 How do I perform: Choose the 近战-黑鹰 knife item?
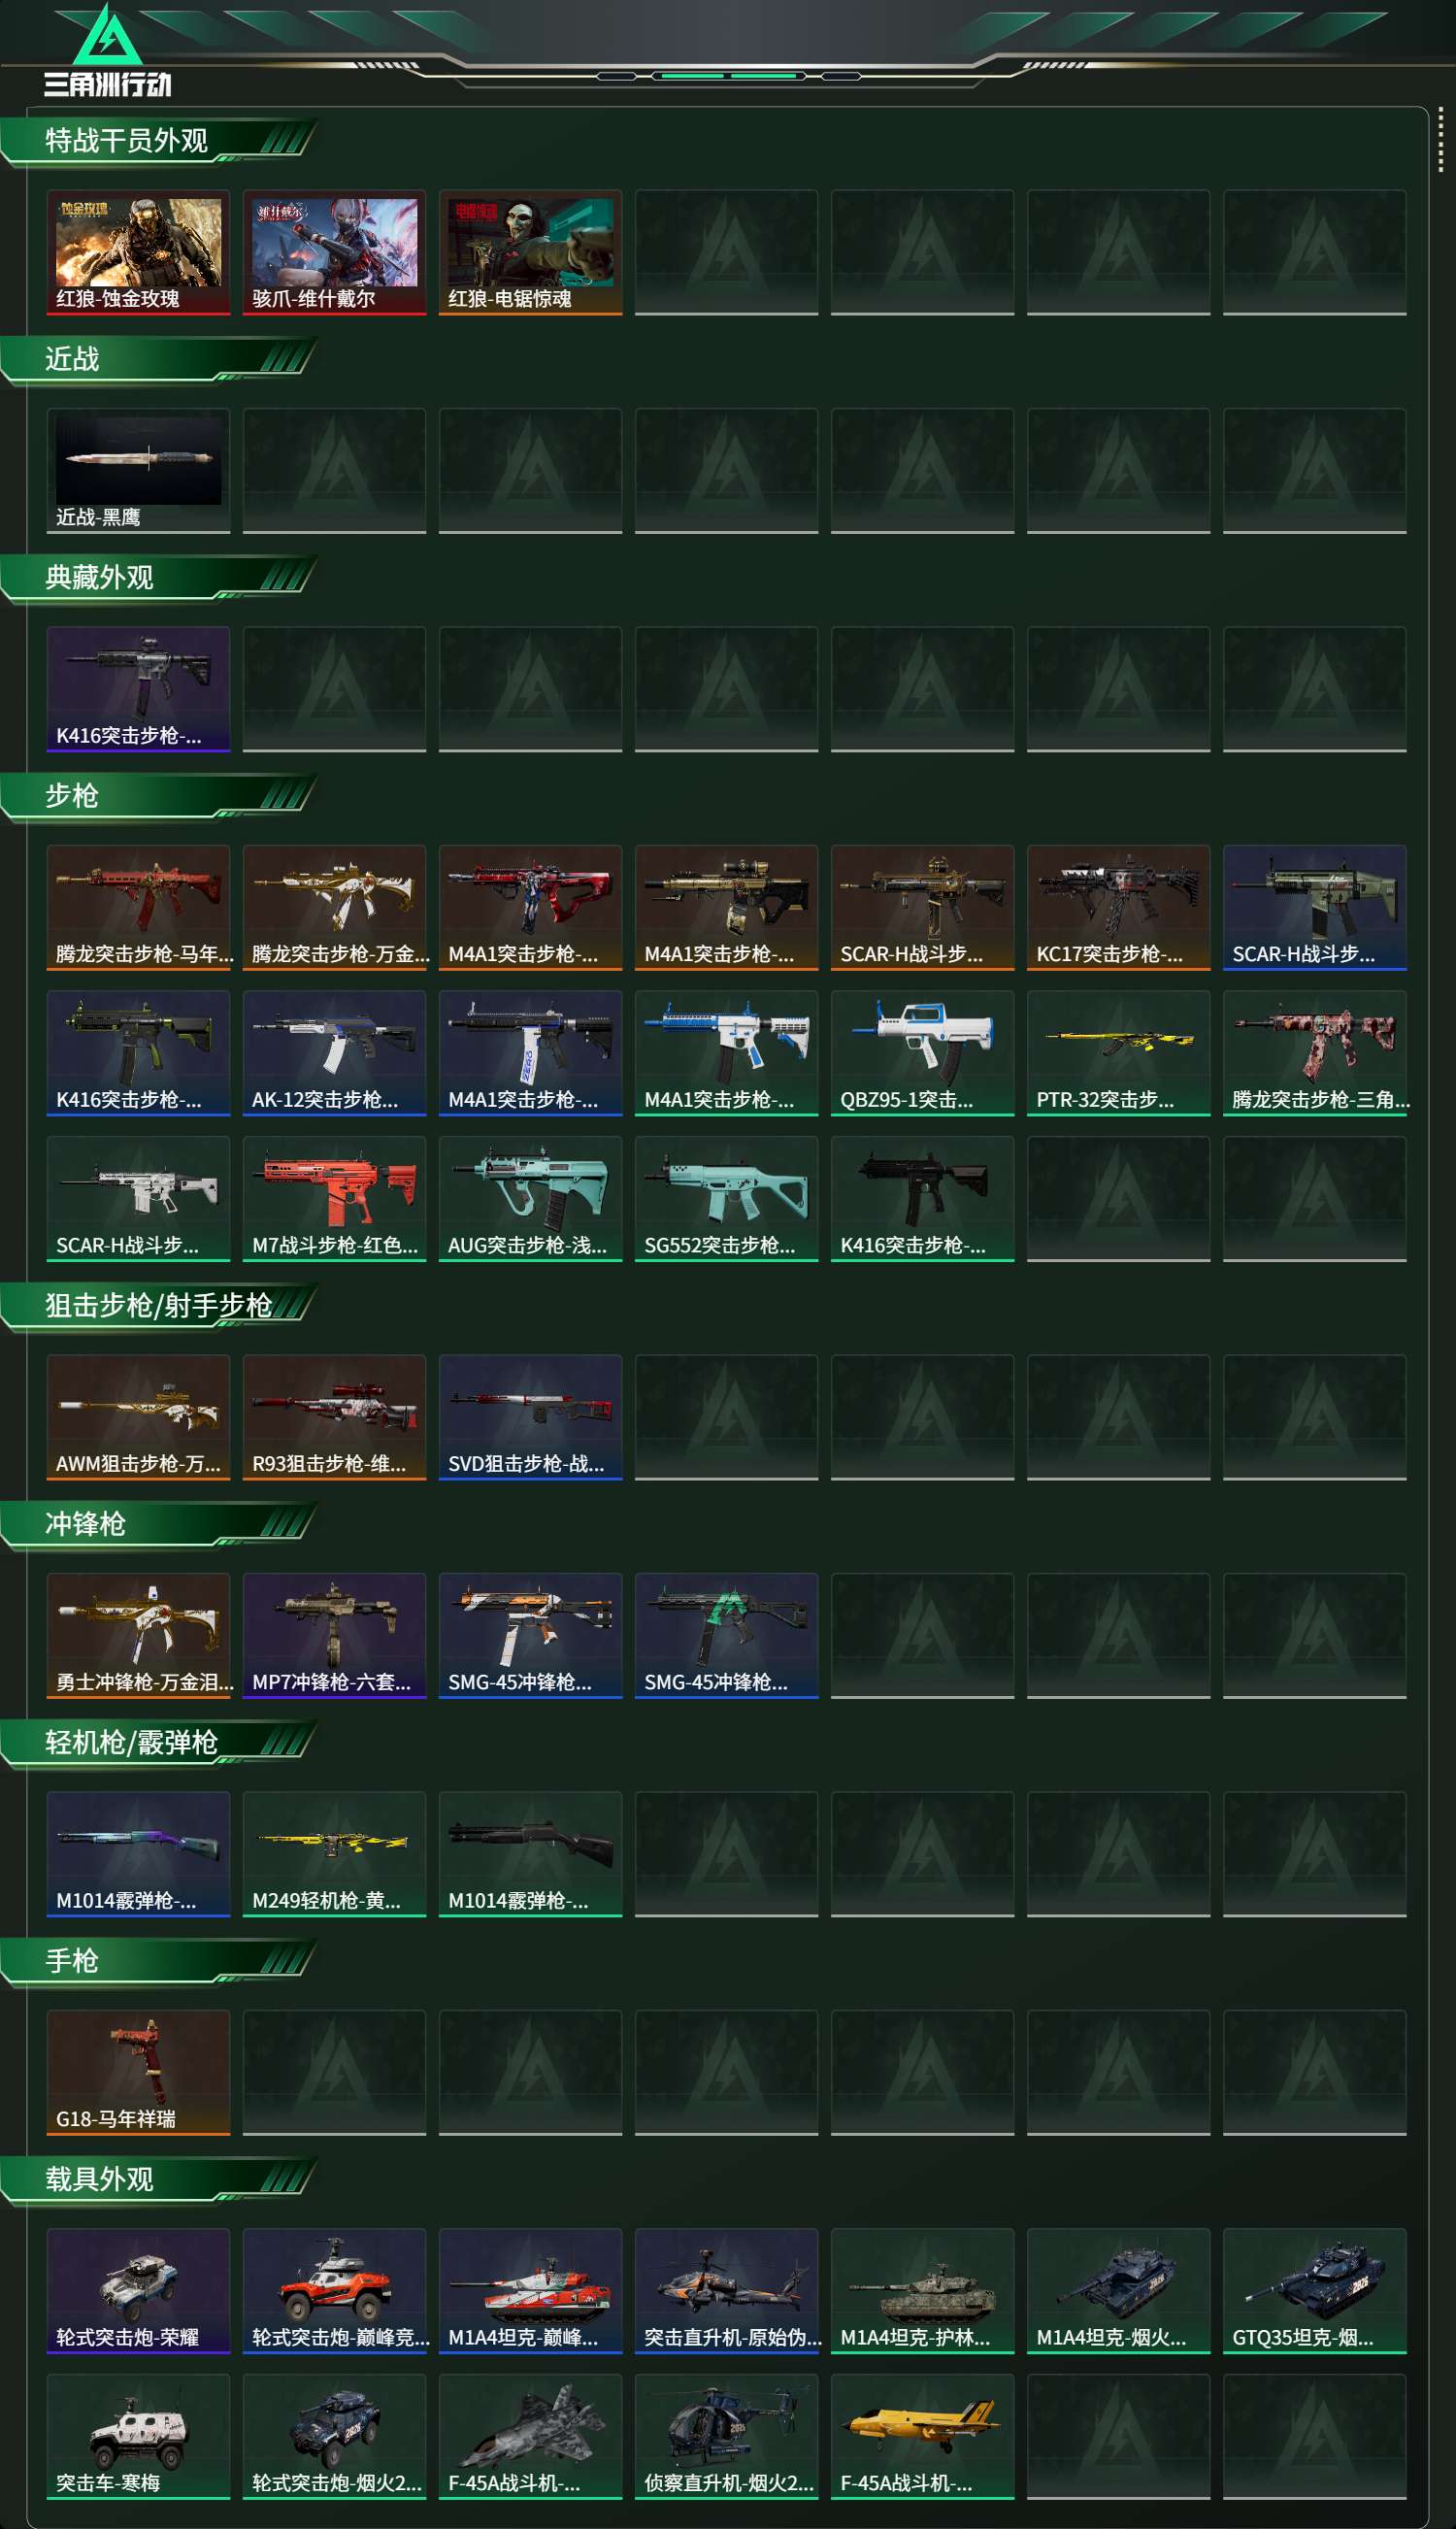pos(138,471)
